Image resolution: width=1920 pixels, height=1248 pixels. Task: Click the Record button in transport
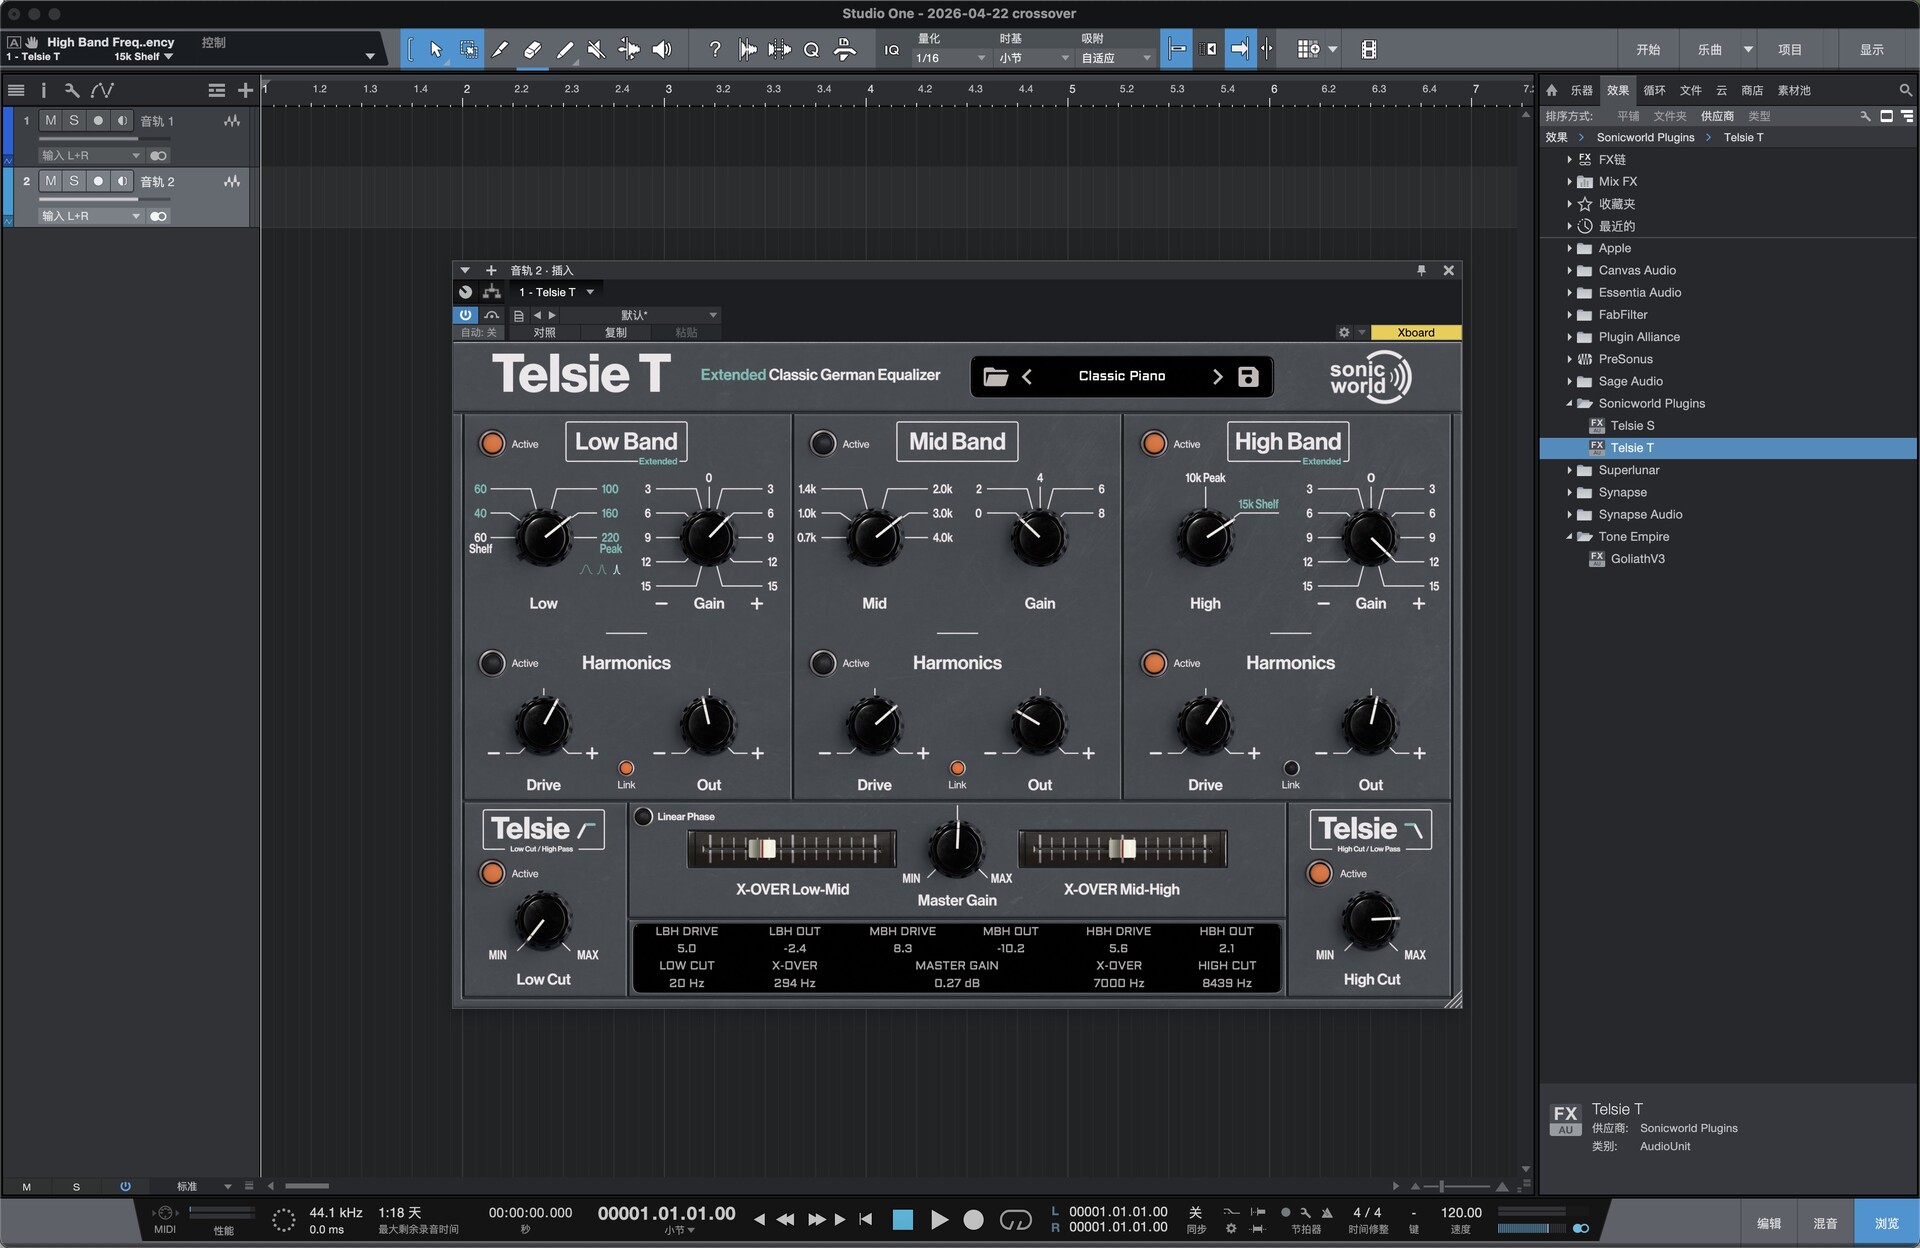click(x=973, y=1219)
